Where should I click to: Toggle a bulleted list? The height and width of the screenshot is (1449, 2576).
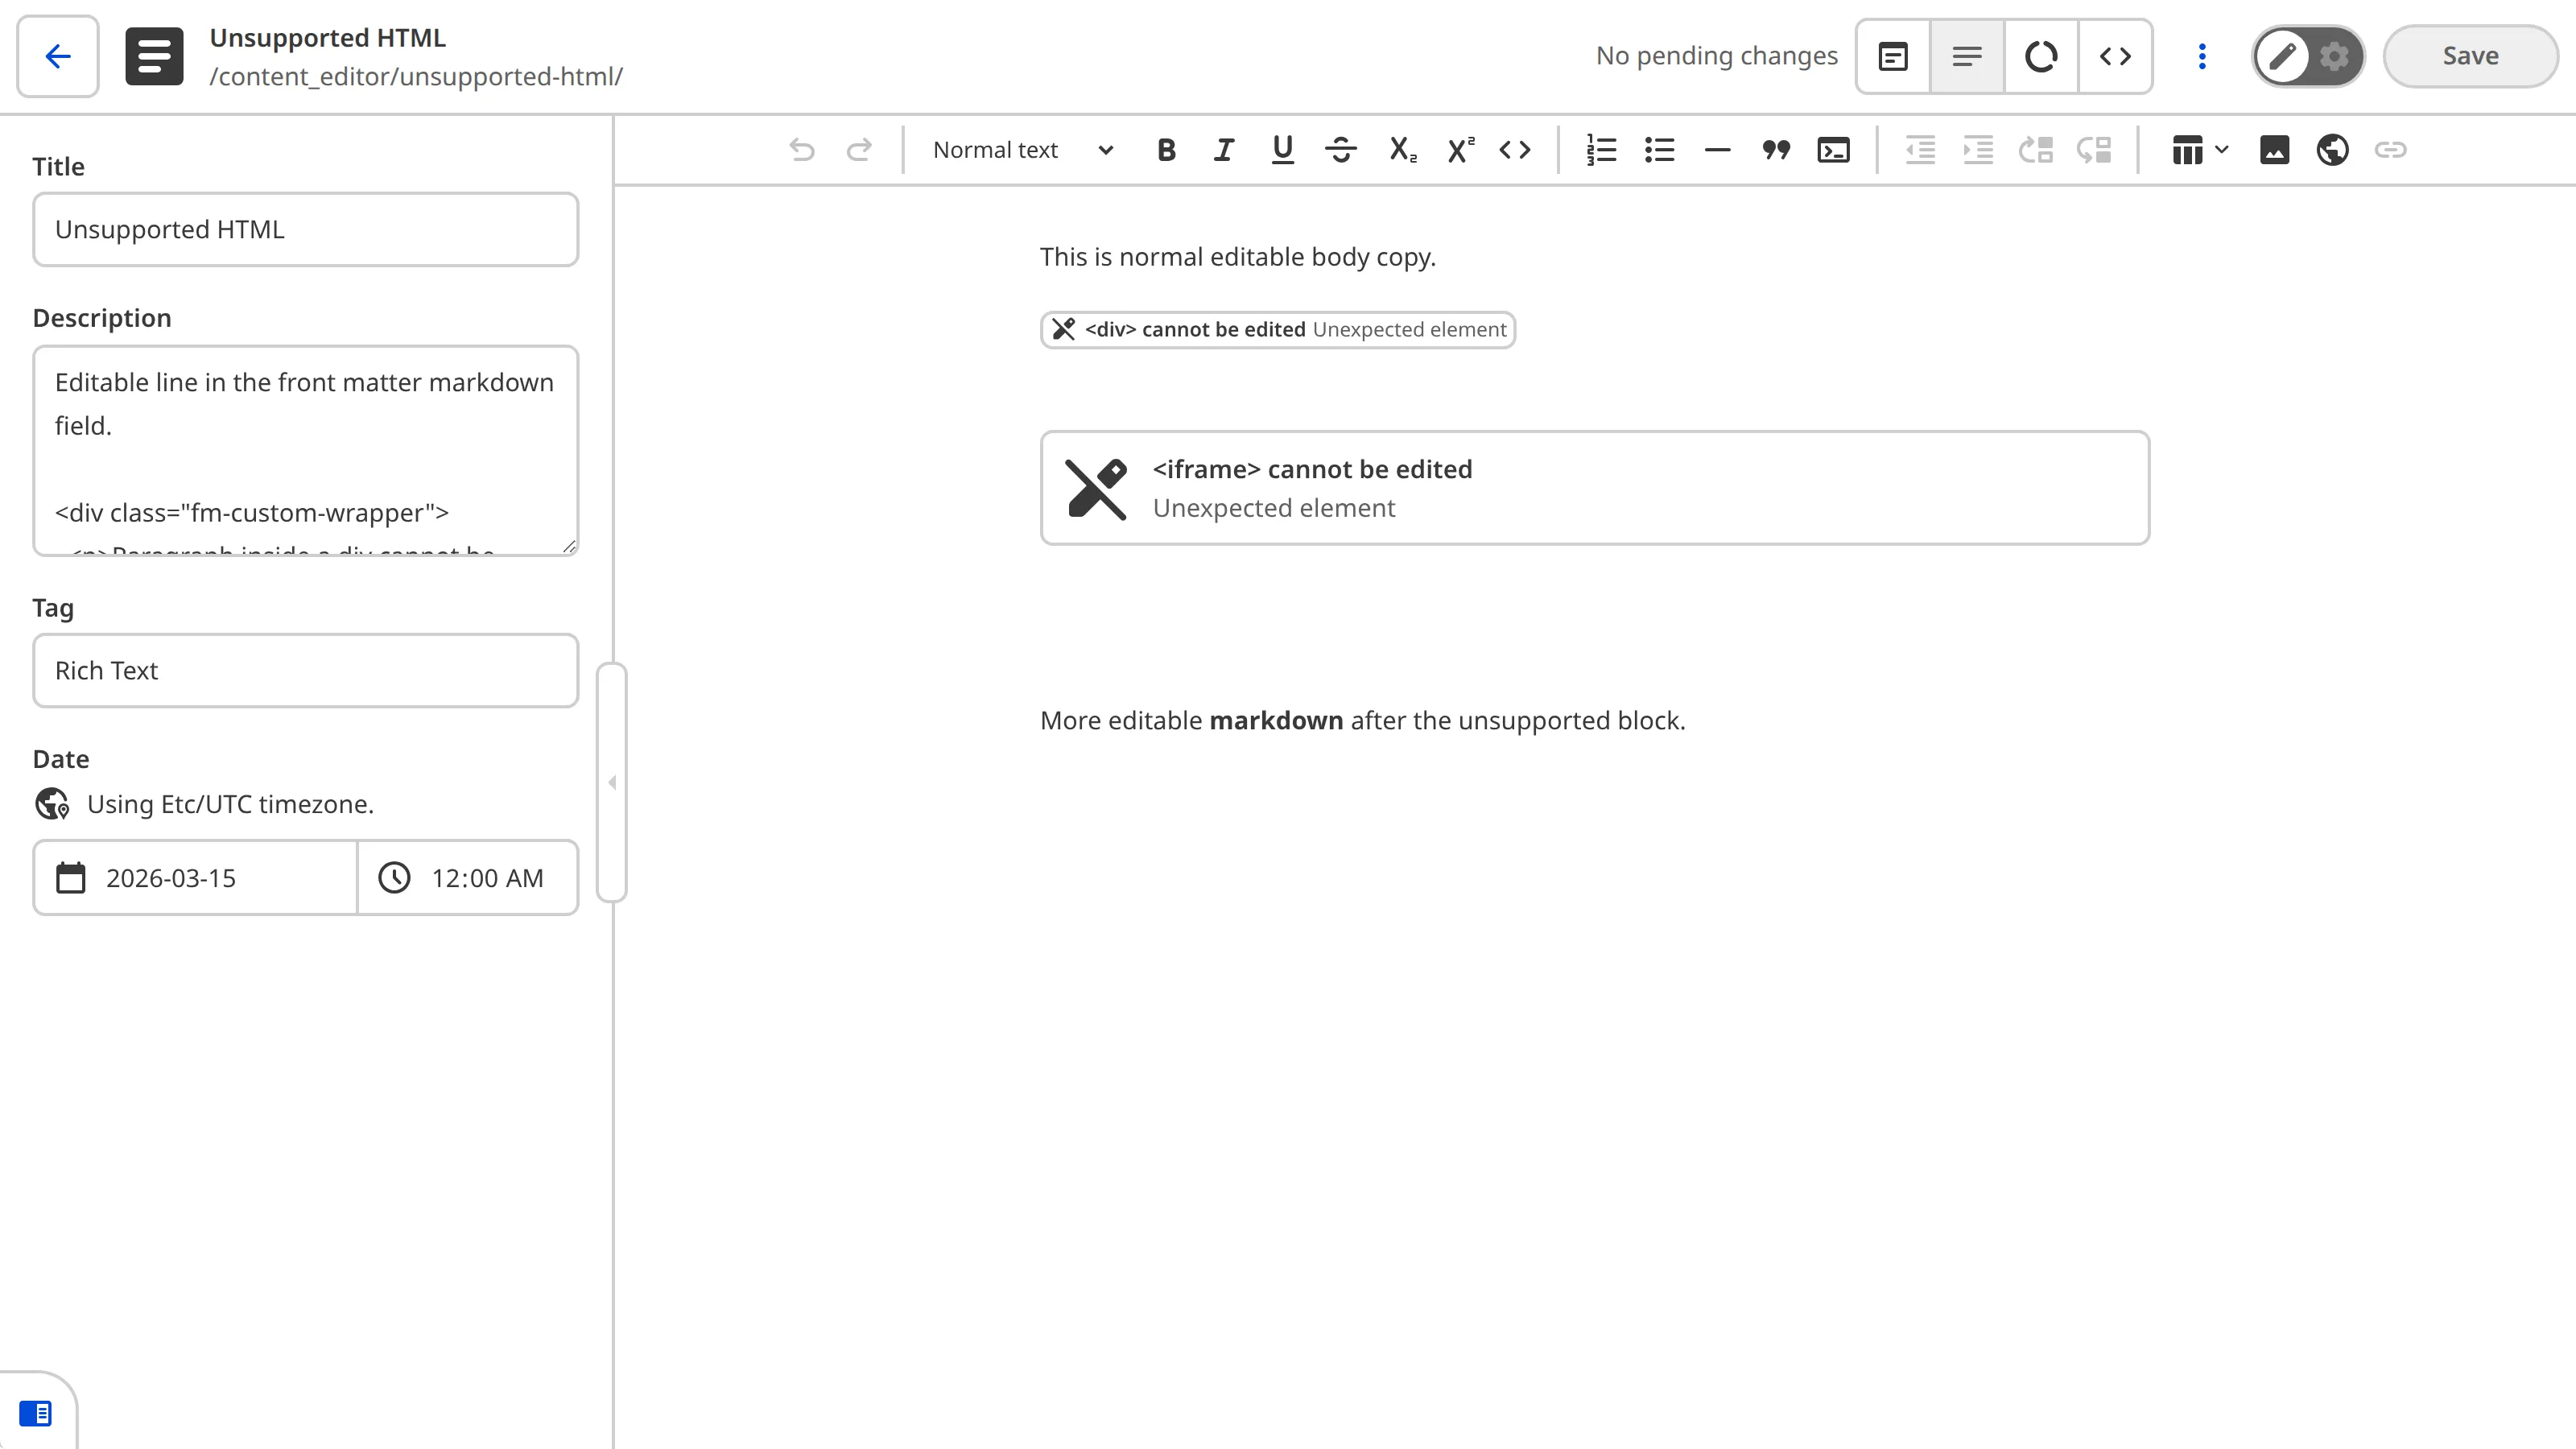click(x=1658, y=150)
